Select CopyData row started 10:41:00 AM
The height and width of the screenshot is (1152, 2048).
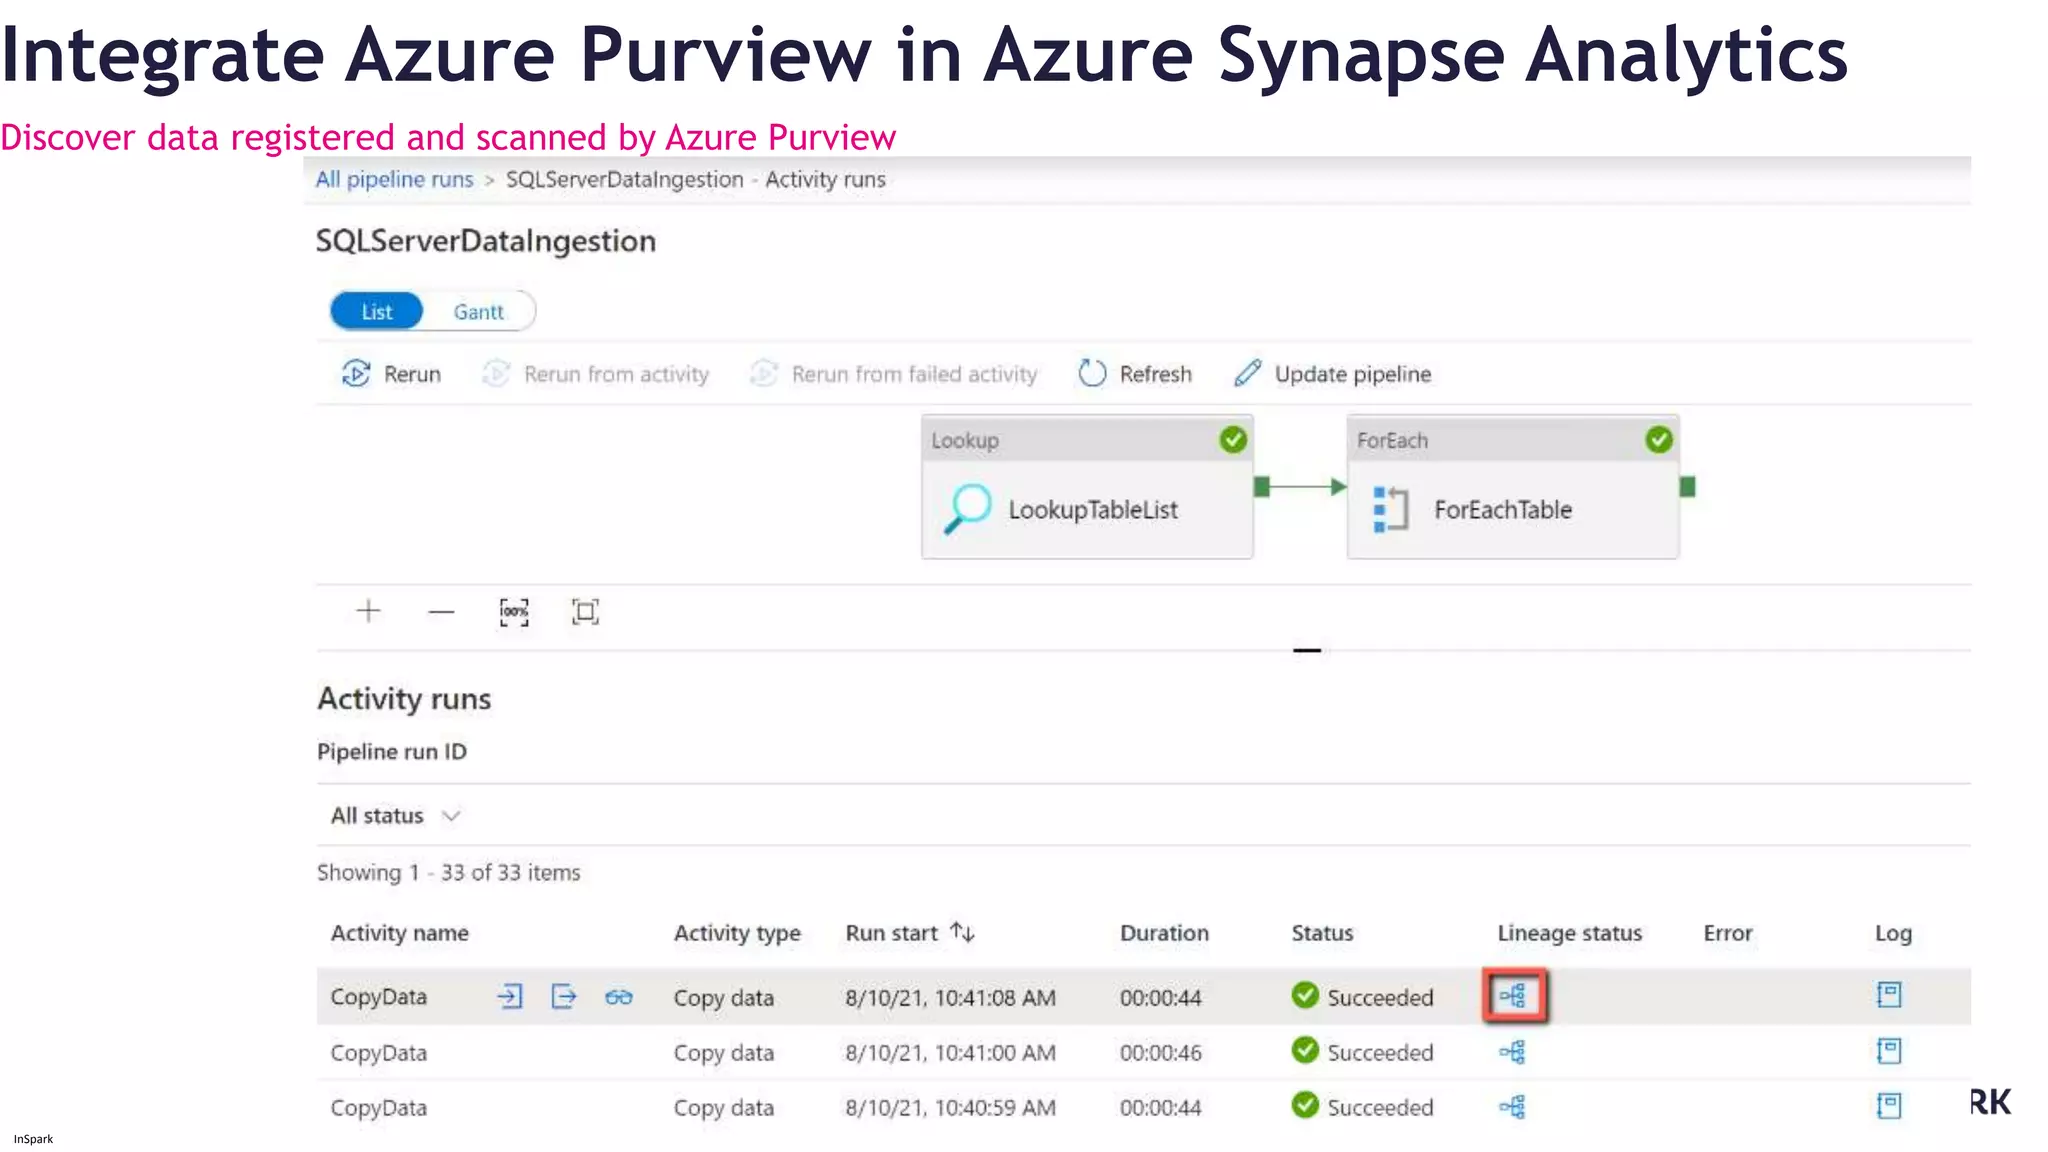coord(1143,1052)
